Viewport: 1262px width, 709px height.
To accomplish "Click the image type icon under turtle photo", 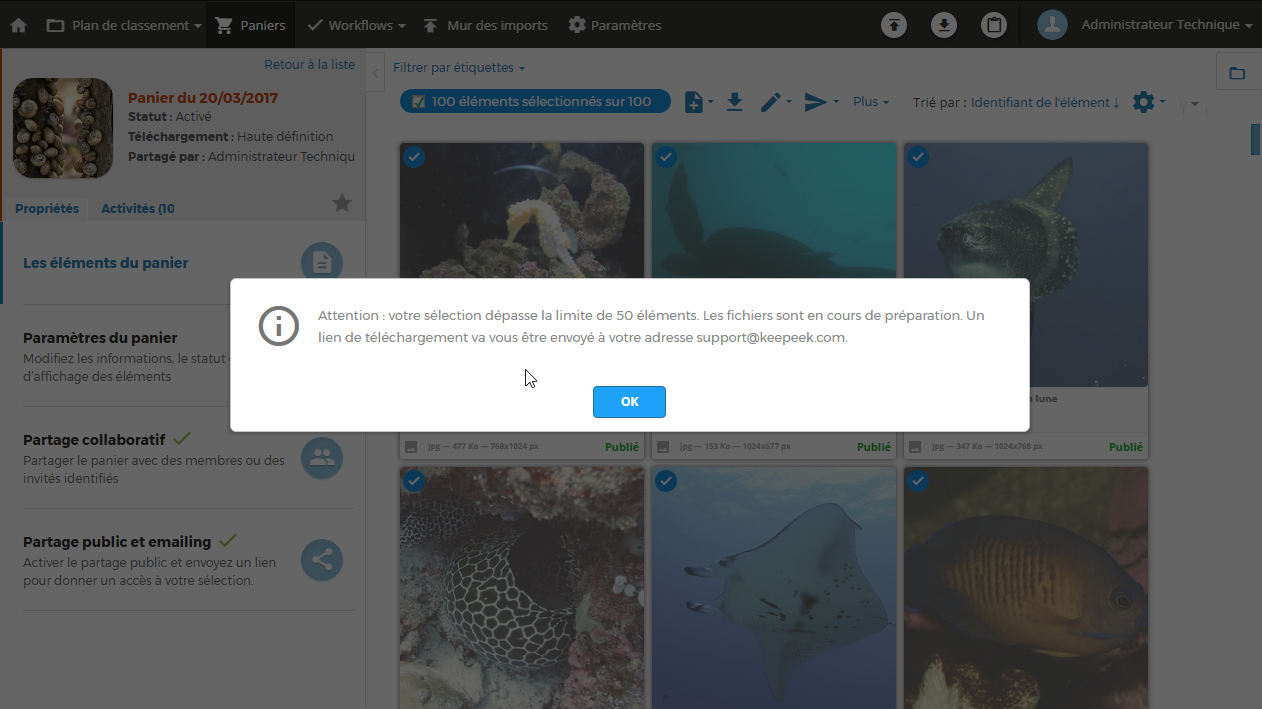I will [x=663, y=447].
